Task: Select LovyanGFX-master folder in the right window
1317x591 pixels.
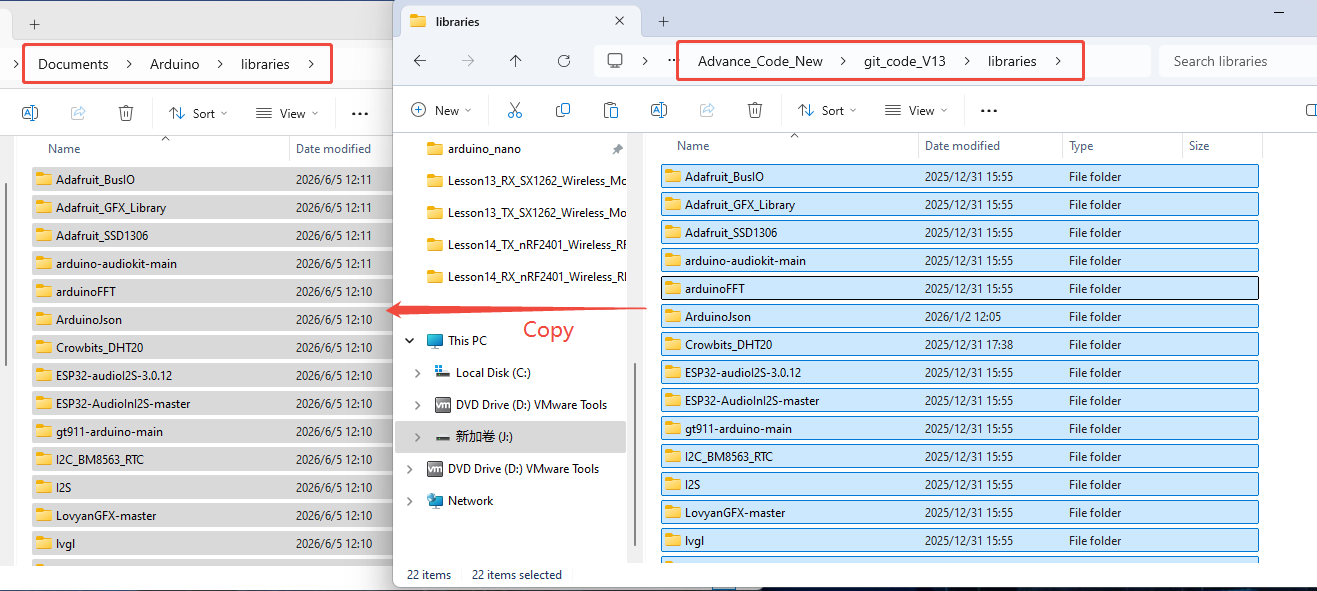Action: click(960, 513)
